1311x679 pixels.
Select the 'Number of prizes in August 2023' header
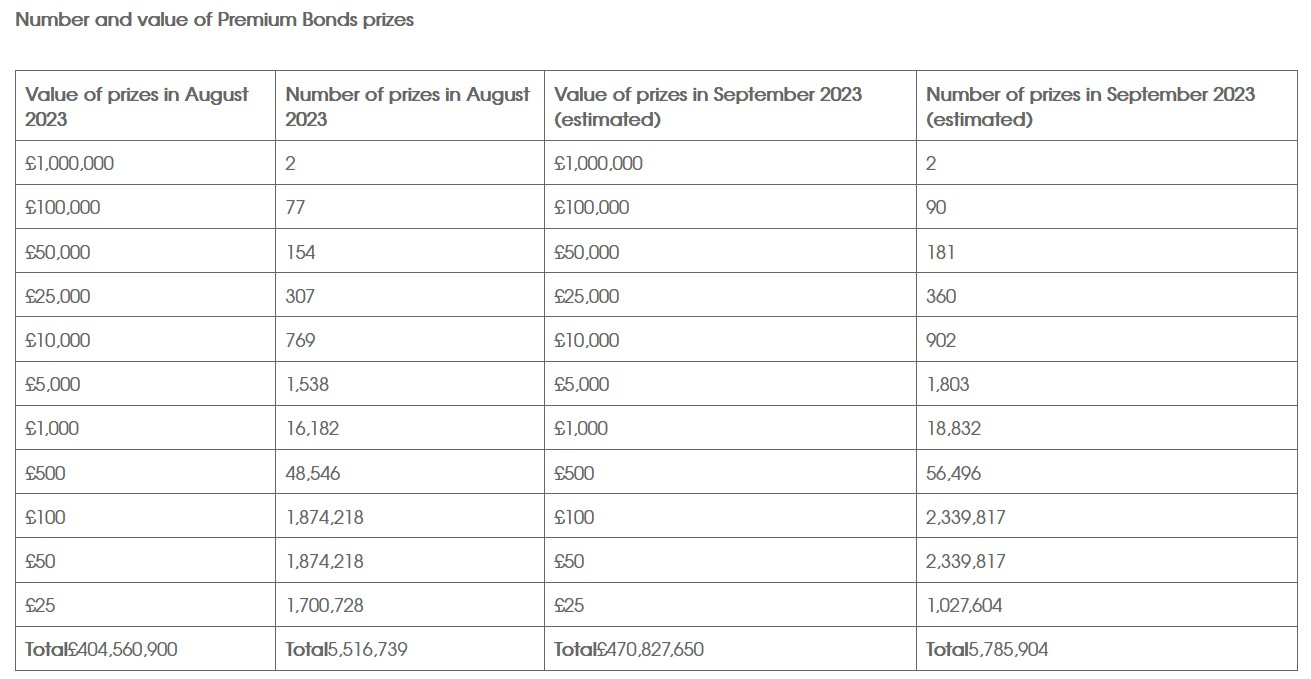(410, 106)
